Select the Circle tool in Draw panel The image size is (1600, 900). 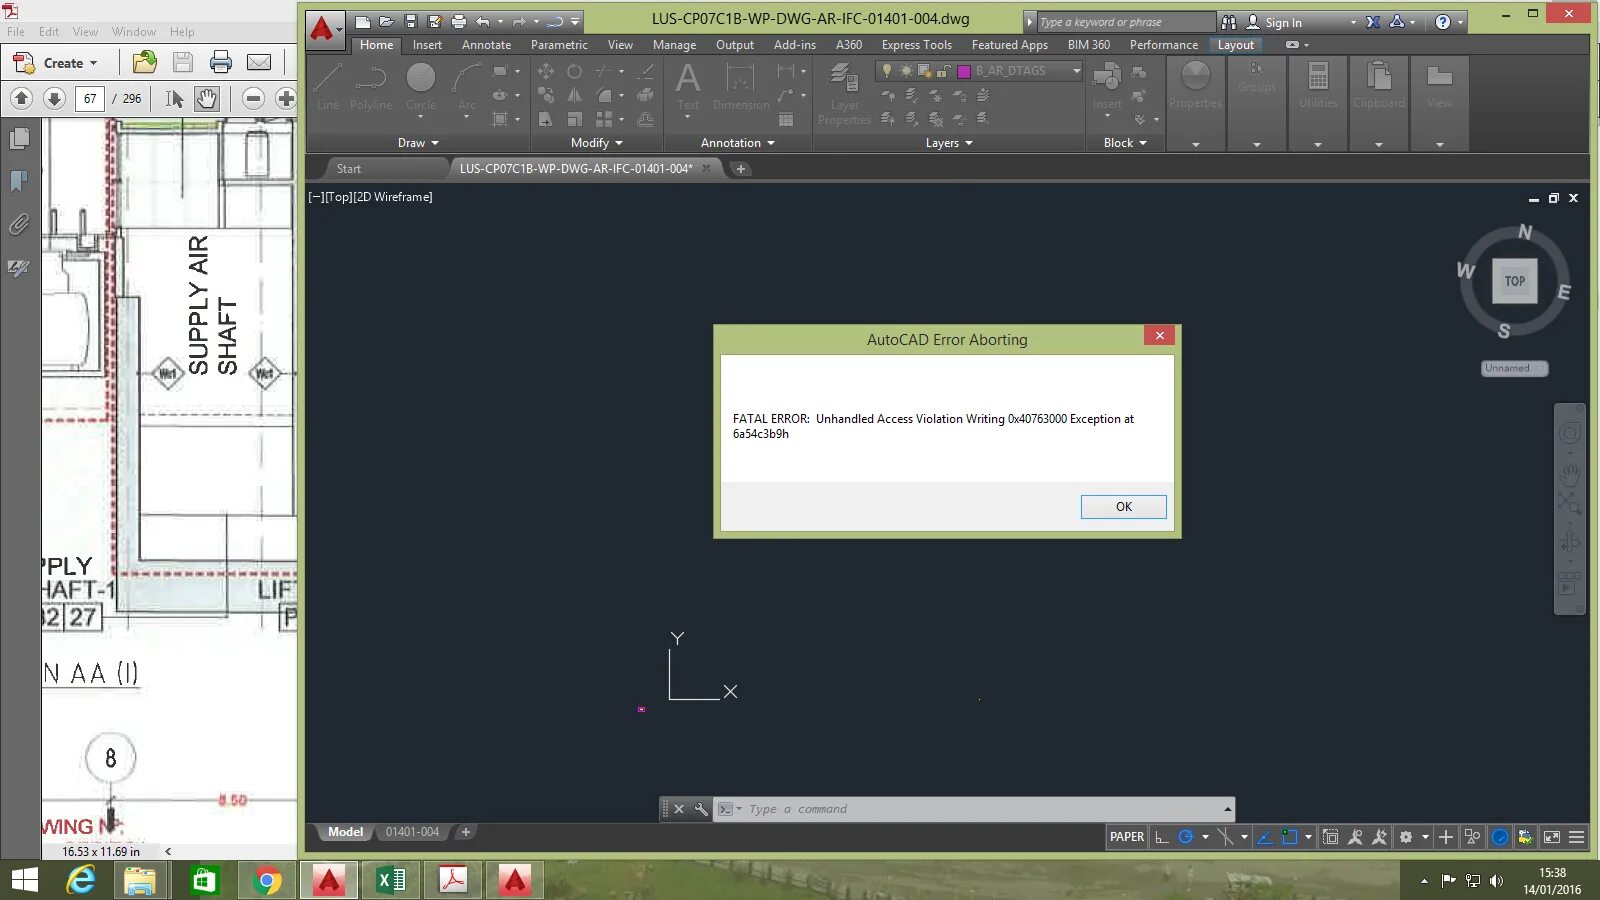(421, 86)
